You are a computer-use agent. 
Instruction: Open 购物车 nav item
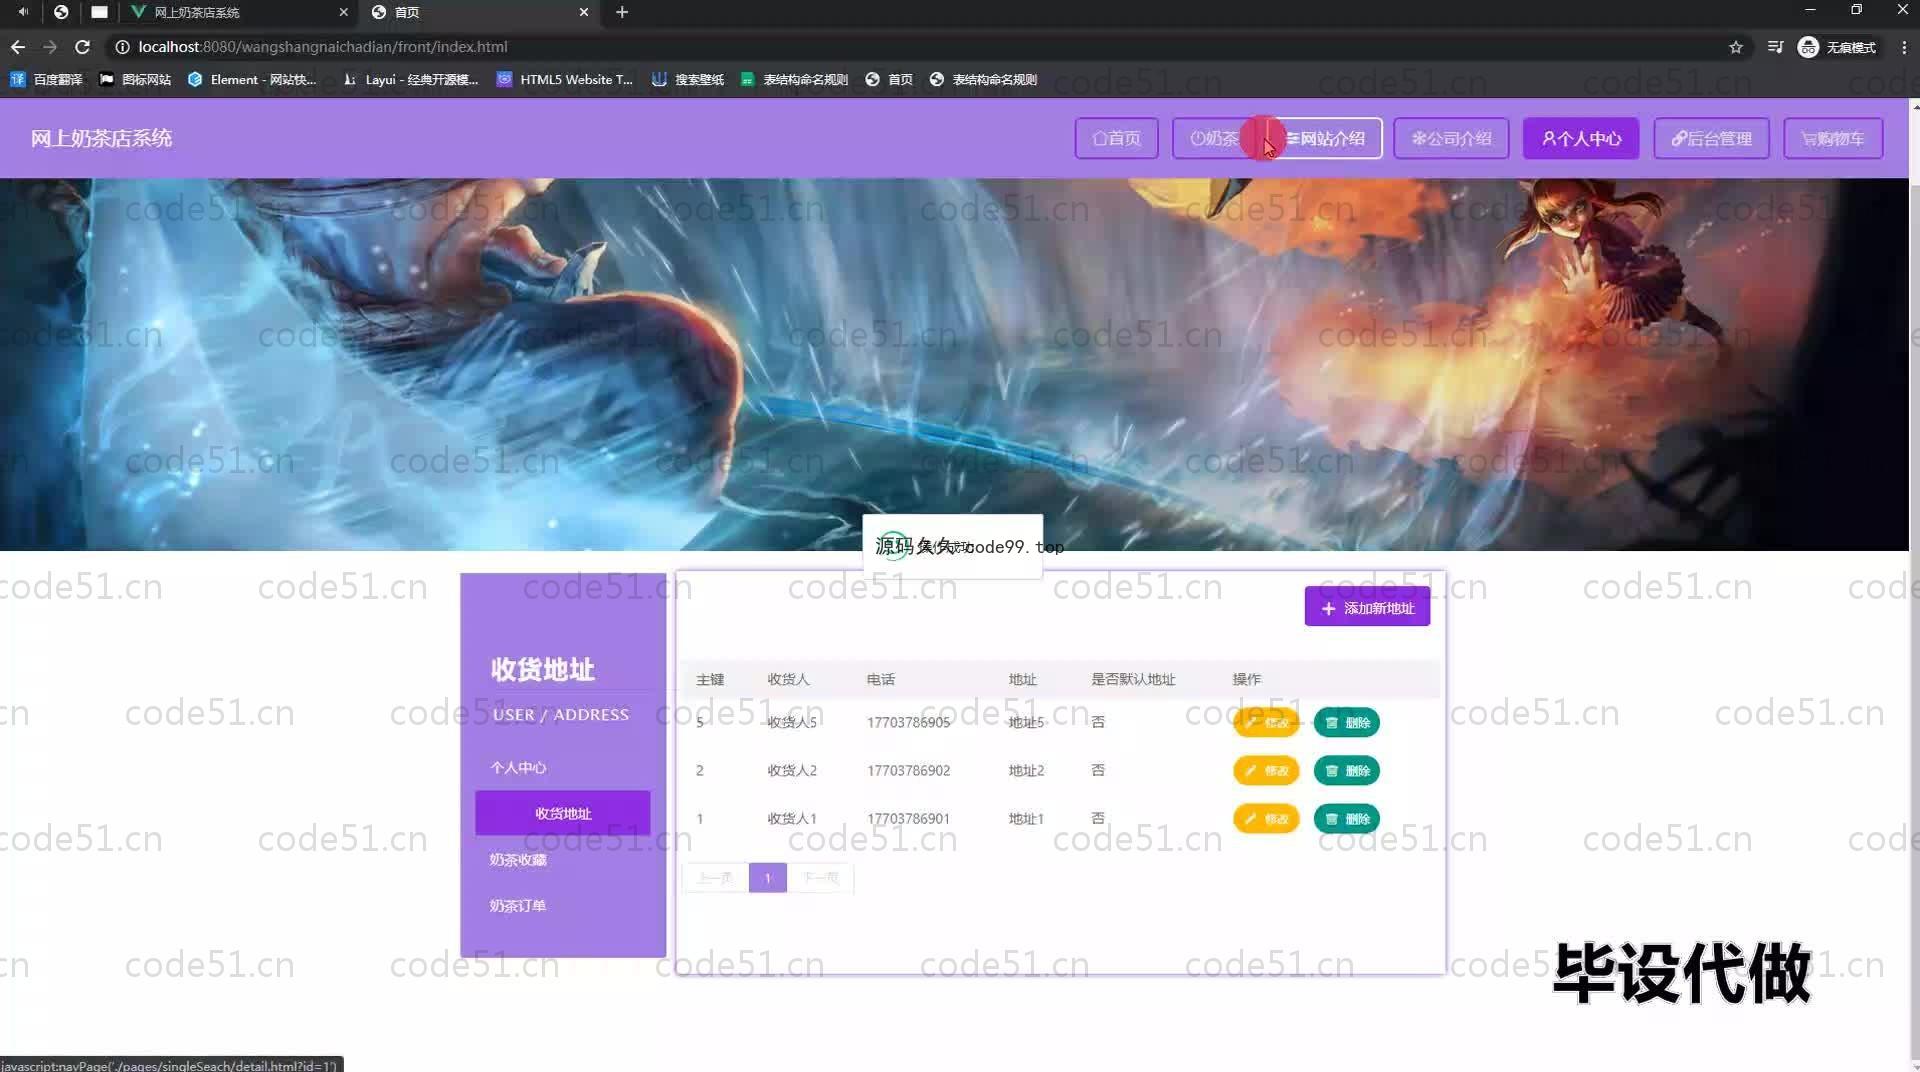click(1833, 138)
